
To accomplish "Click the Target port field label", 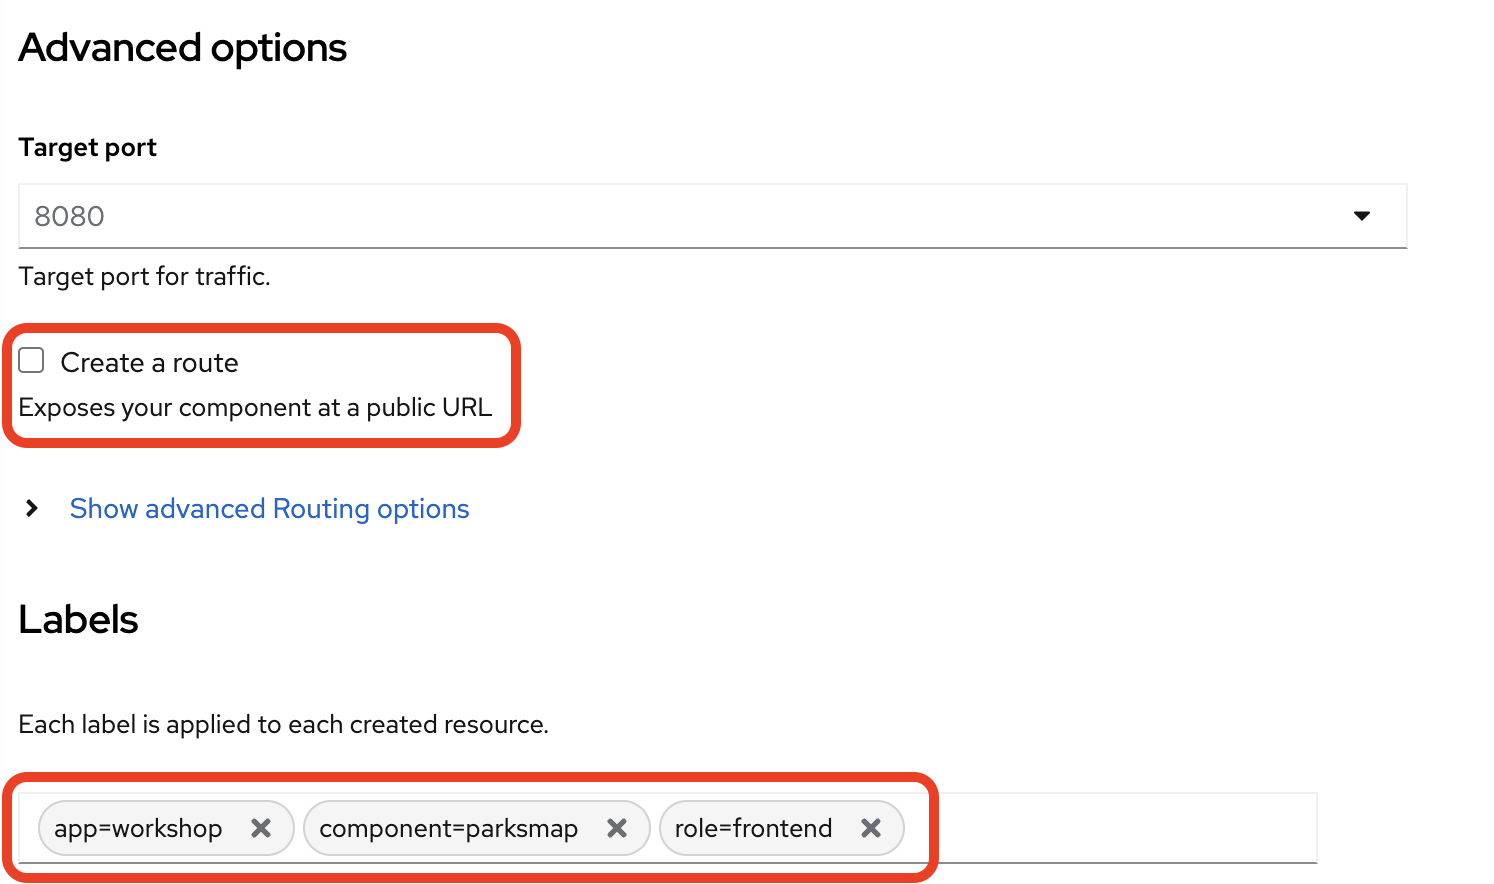I will point(87,148).
